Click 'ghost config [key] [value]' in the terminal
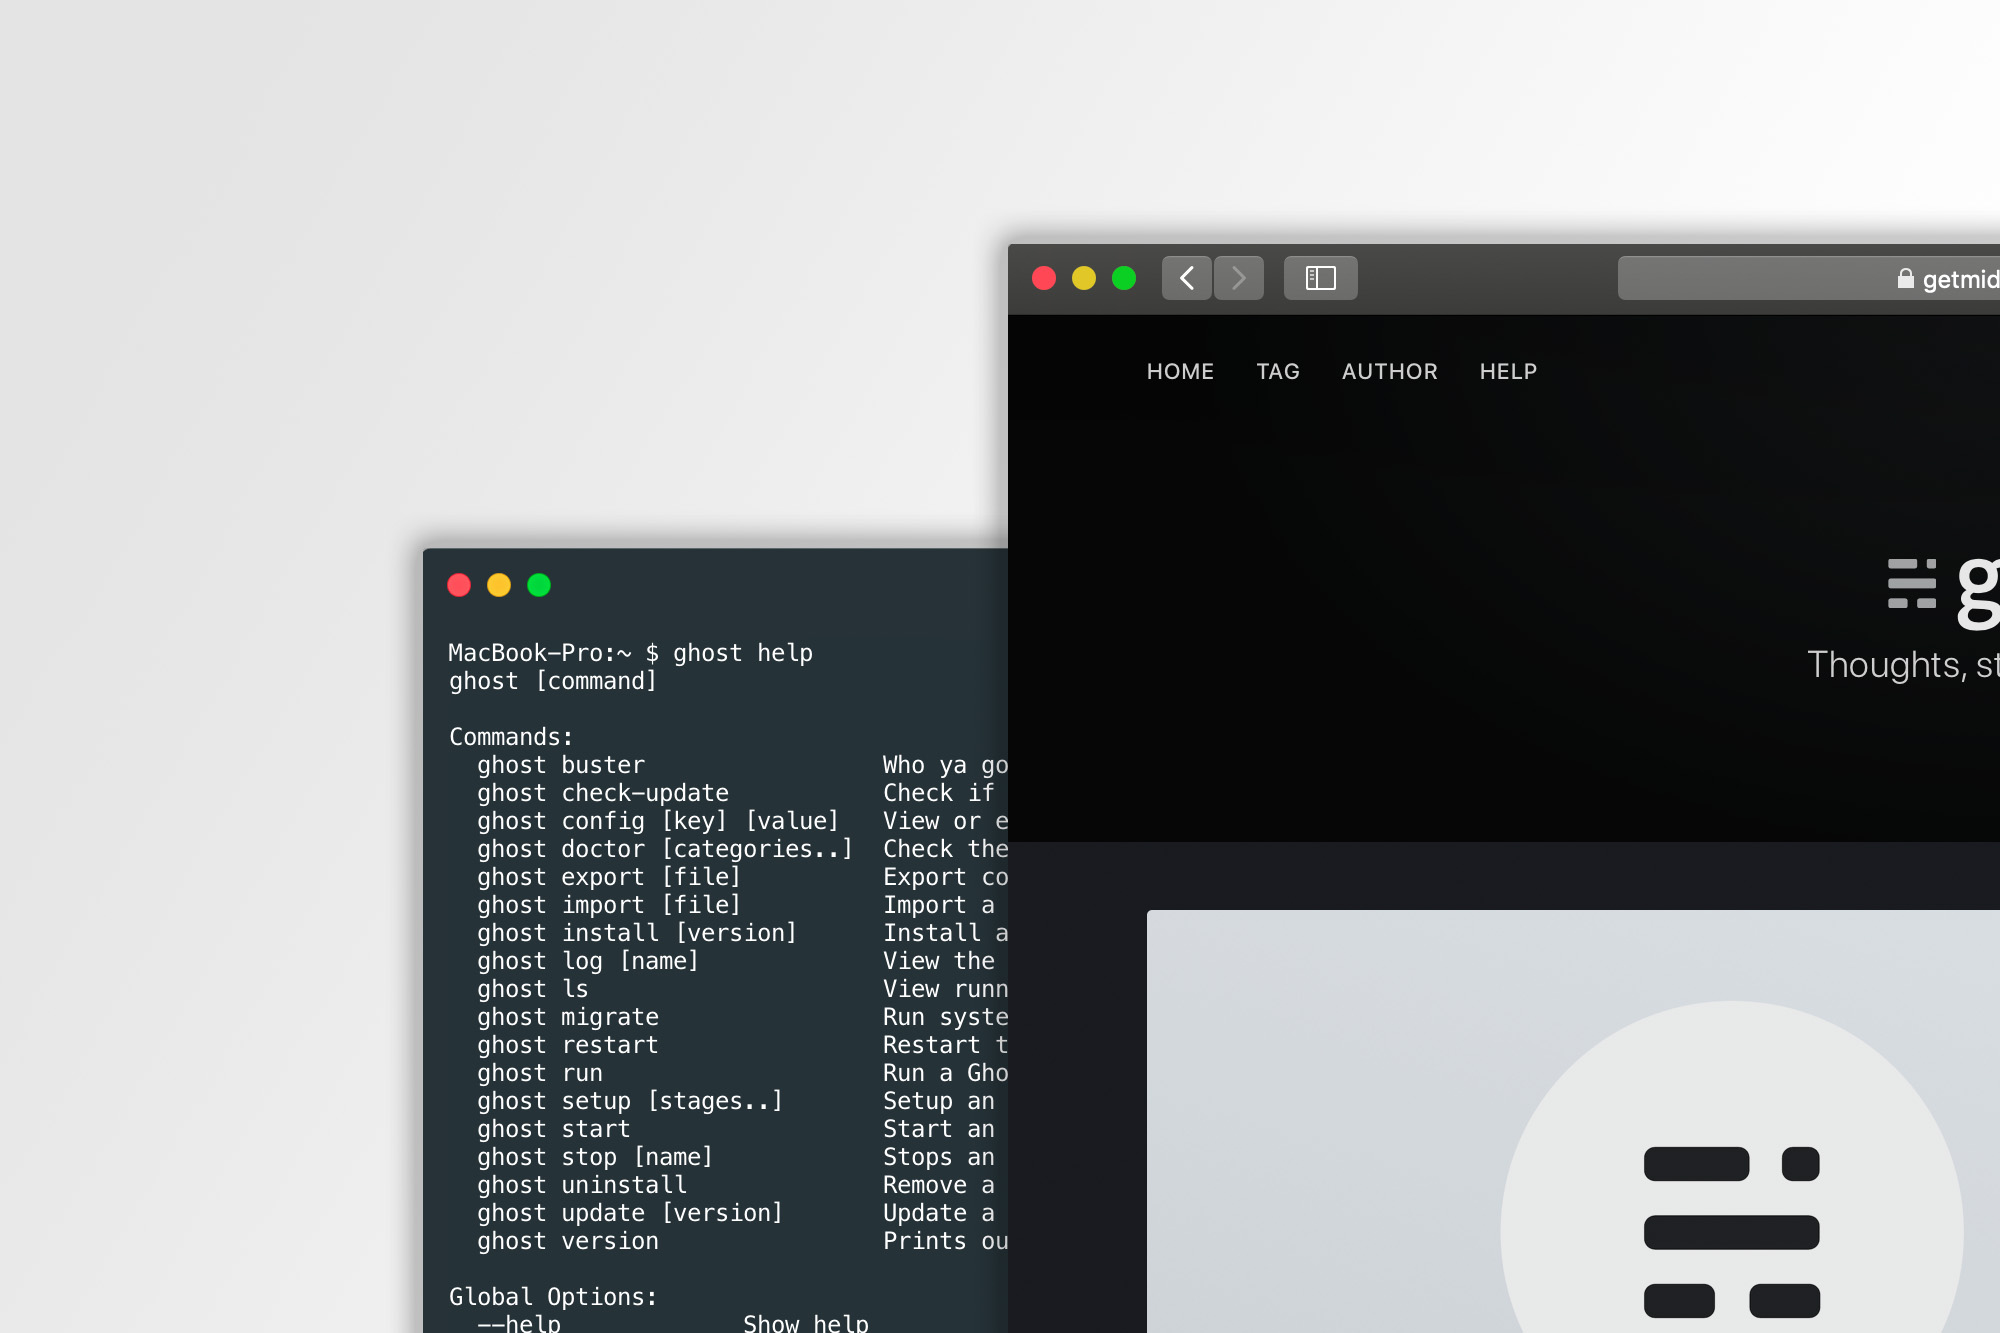2000x1333 pixels. pos(658,821)
